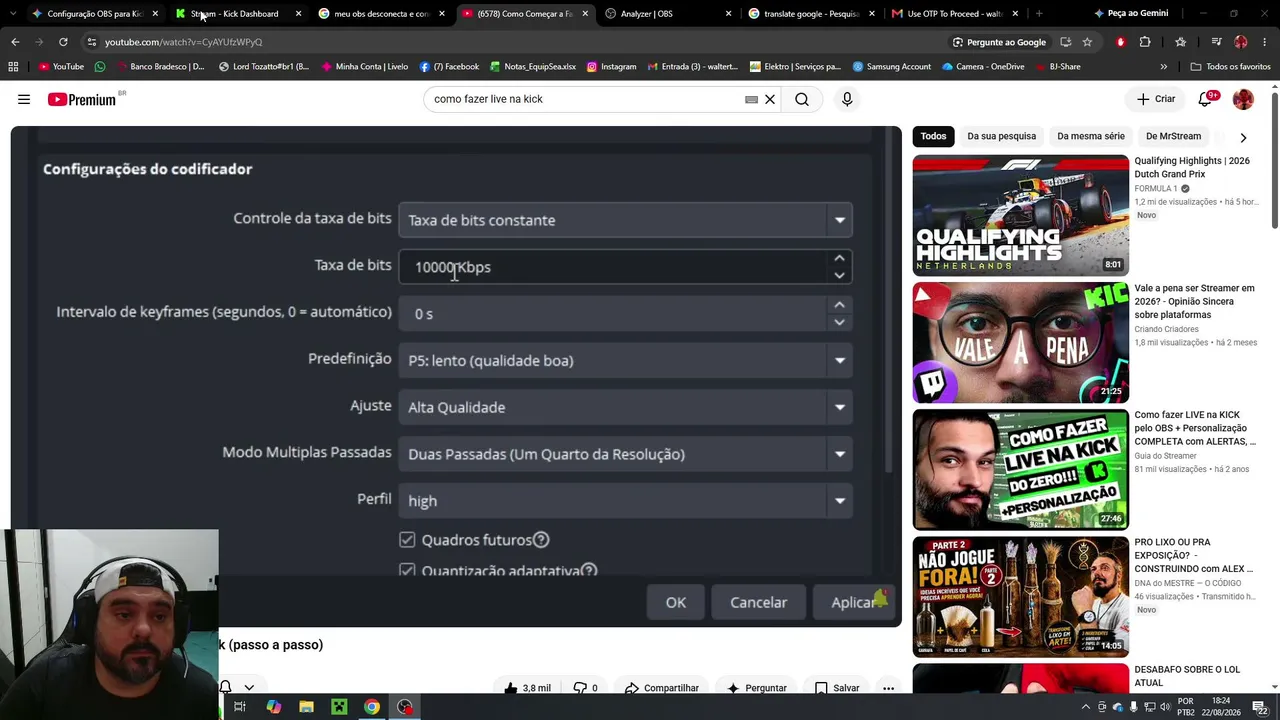Image resolution: width=1280 pixels, height=720 pixels.
Task: Open Ajuste Alta Qualidade dropdown
Action: click(625, 407)
